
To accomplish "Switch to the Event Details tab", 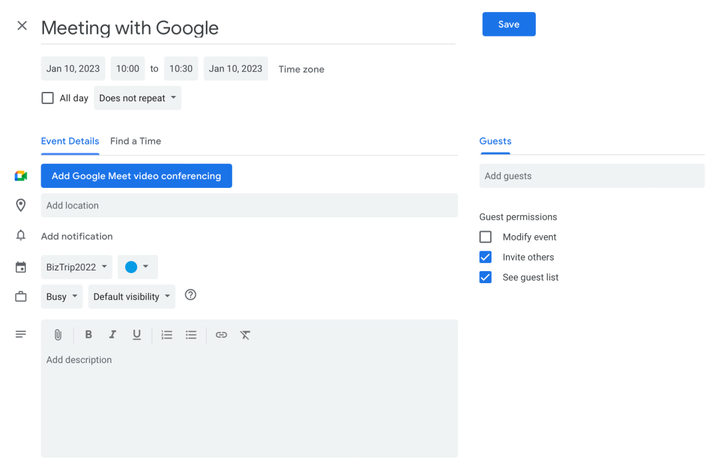I will [70, 141].
